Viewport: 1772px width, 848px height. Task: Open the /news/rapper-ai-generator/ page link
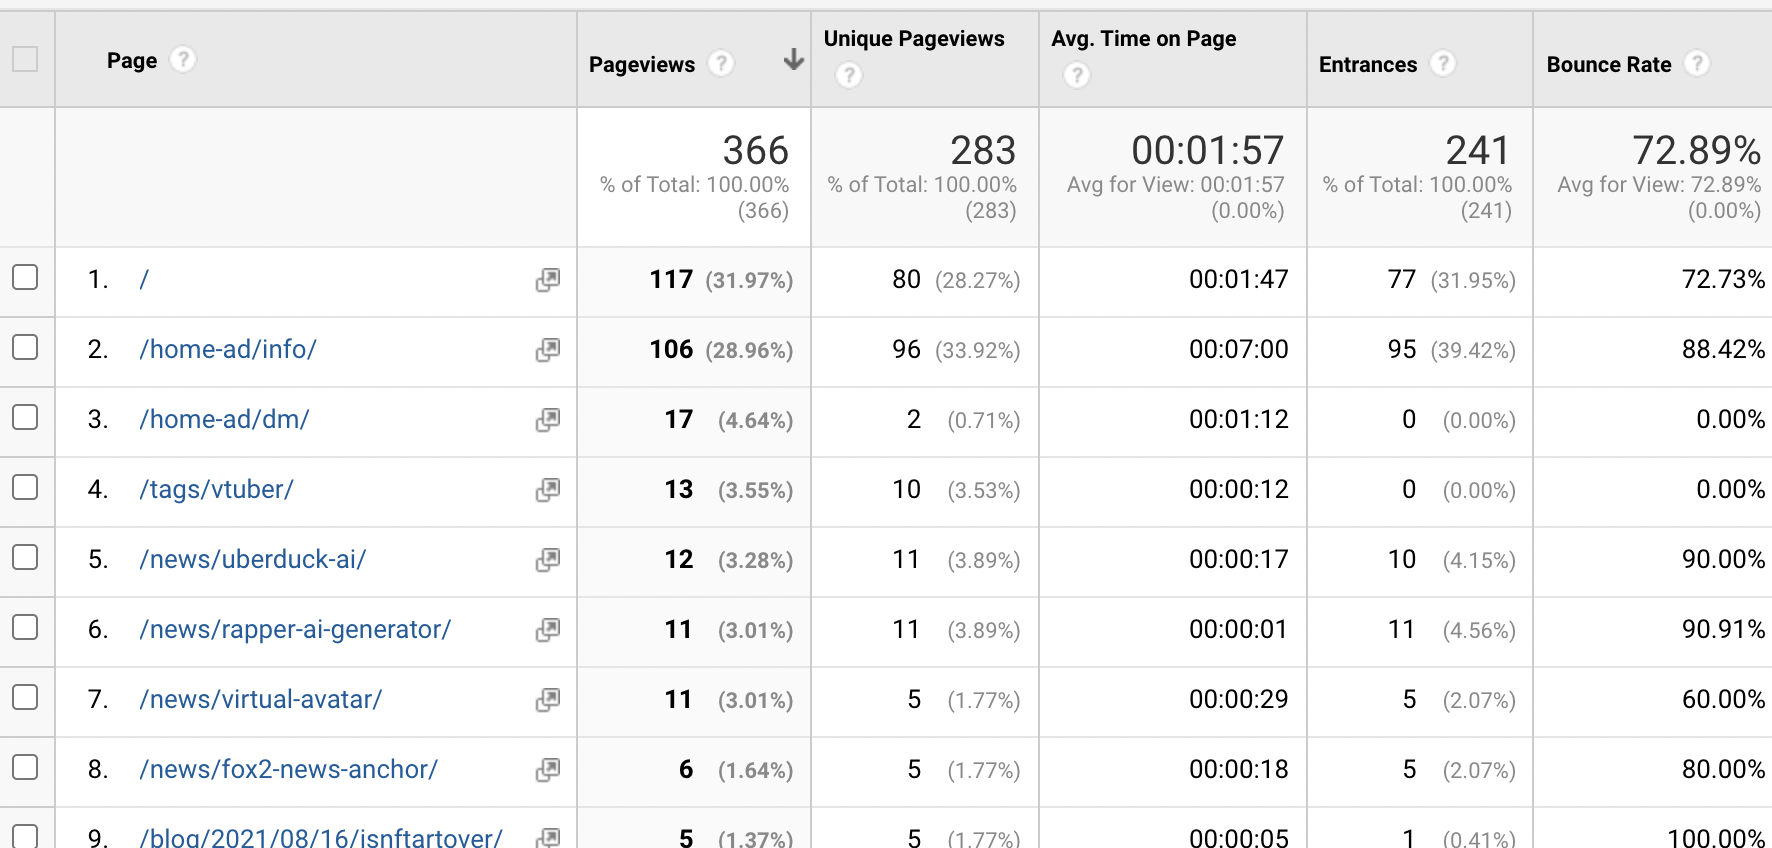tap(295, 630)
